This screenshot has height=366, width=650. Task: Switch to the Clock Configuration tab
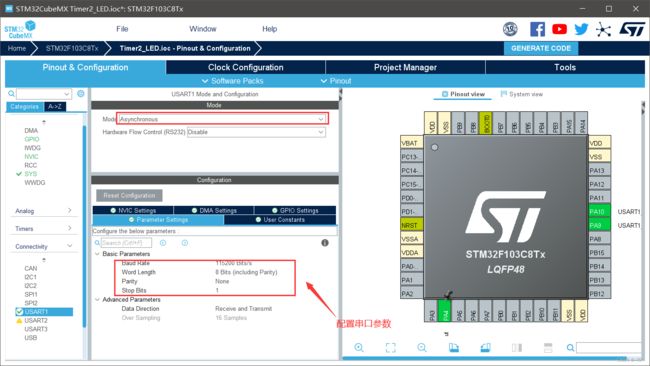[x=246, y=67]
